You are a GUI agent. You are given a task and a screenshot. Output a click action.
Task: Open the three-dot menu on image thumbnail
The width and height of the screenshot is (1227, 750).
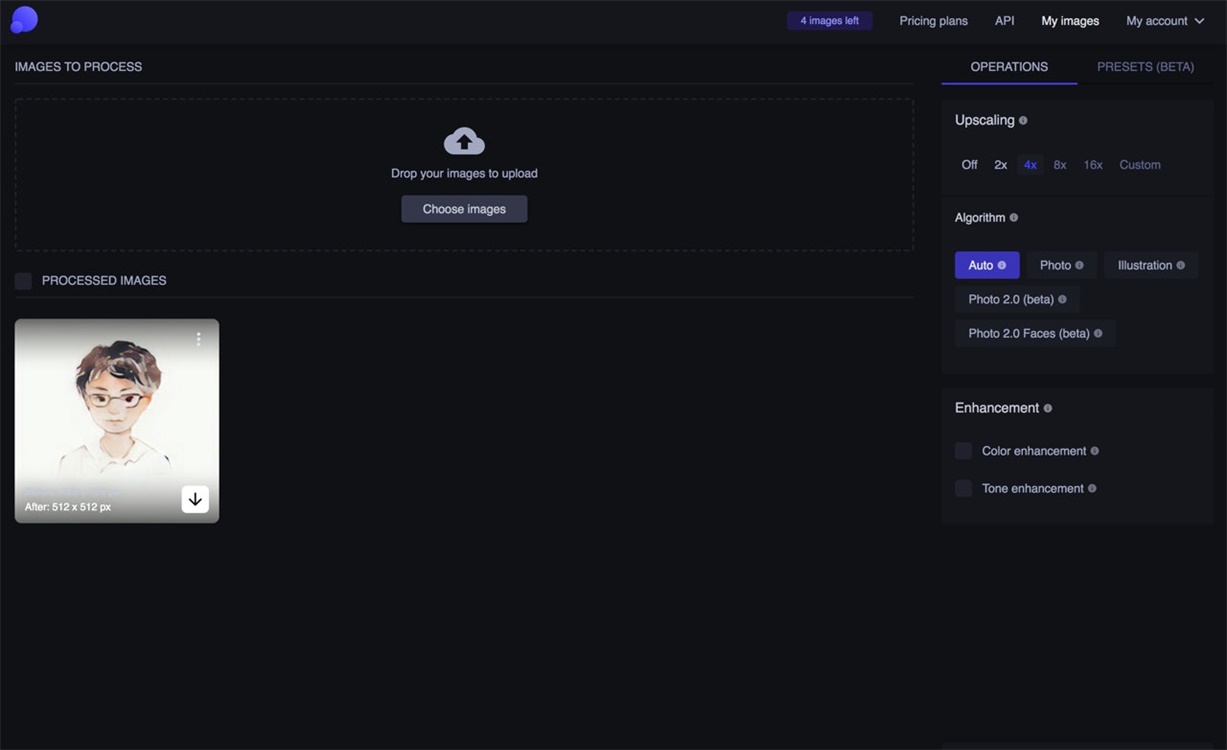pos(199,339)
